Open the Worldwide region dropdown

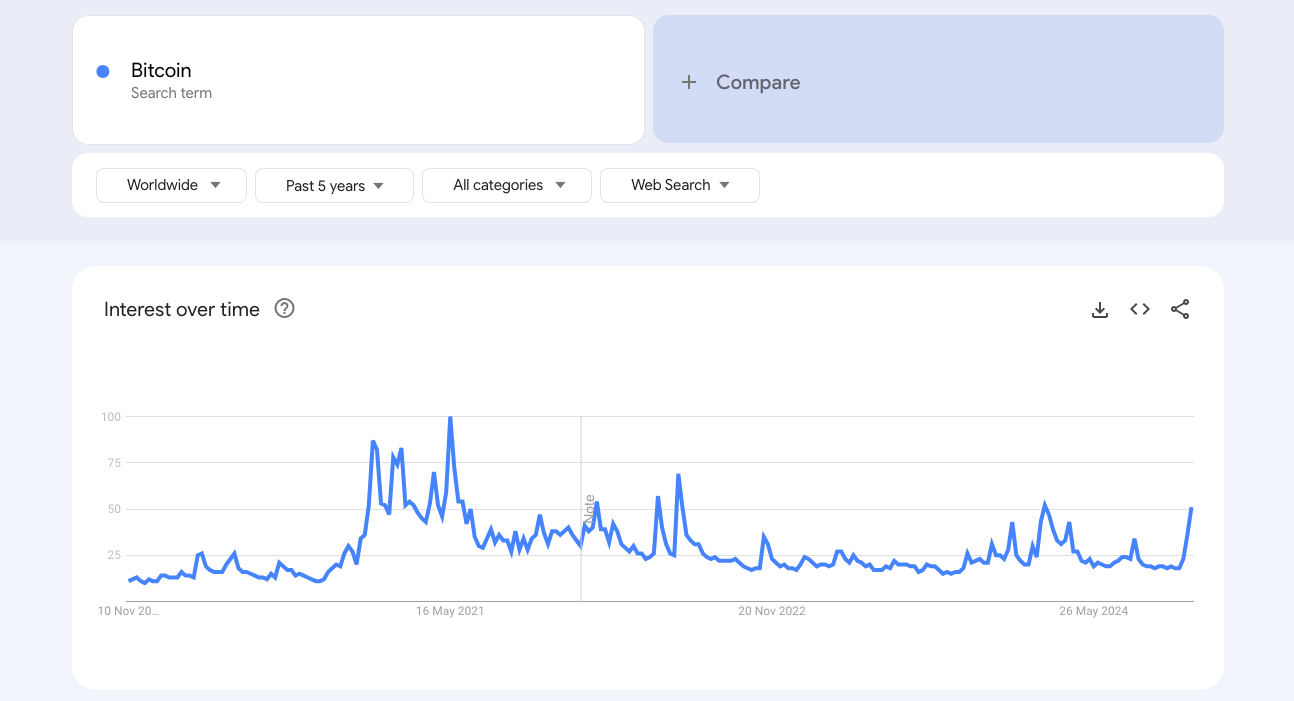click(x=171, y=185)
